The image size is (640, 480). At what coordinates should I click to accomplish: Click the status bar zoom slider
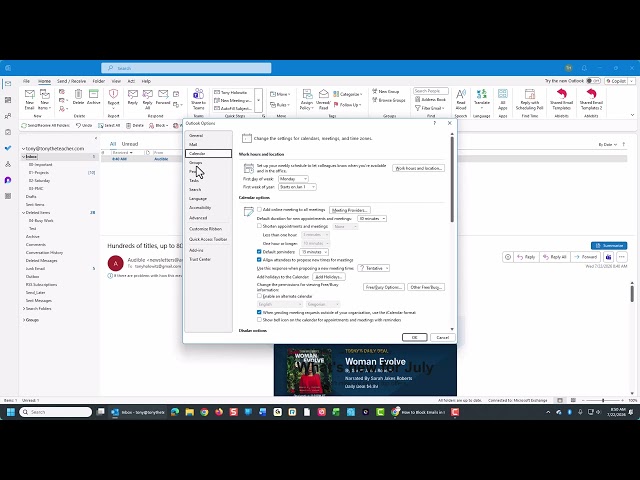coord(602,400)
